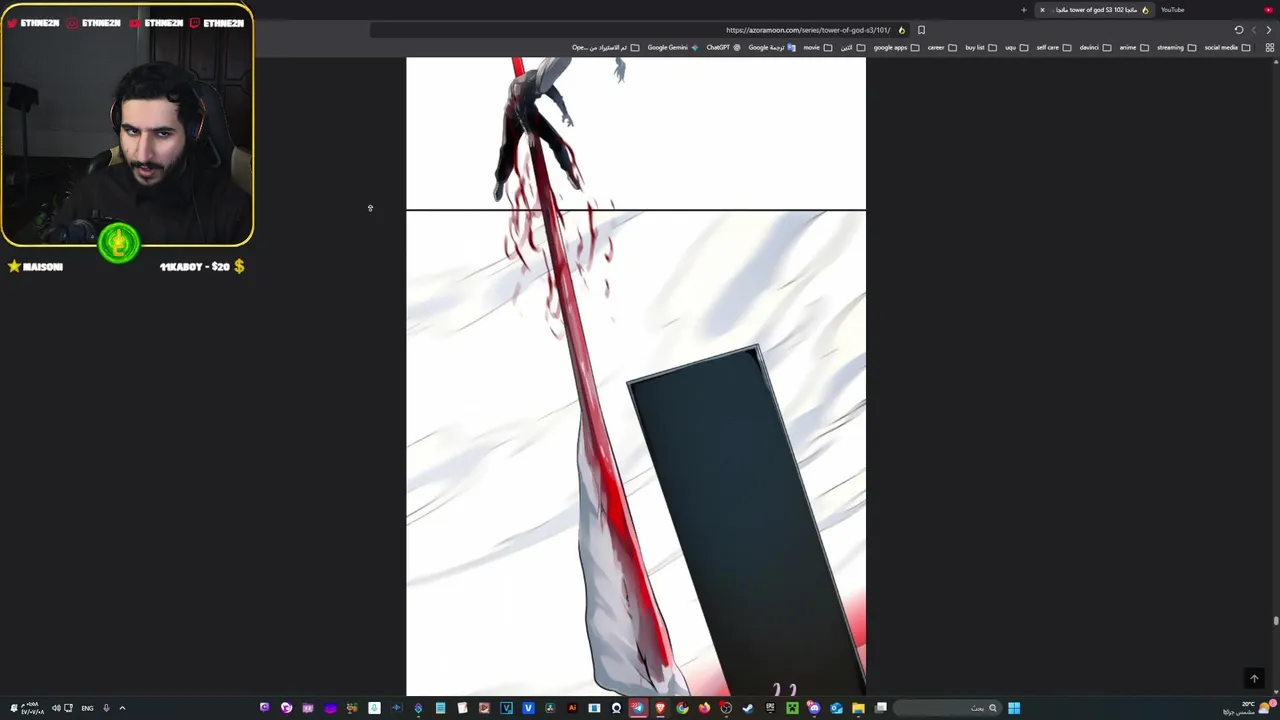1280x720 pixels.
Task: Open the taskbar clock and date
Action: 31,708
